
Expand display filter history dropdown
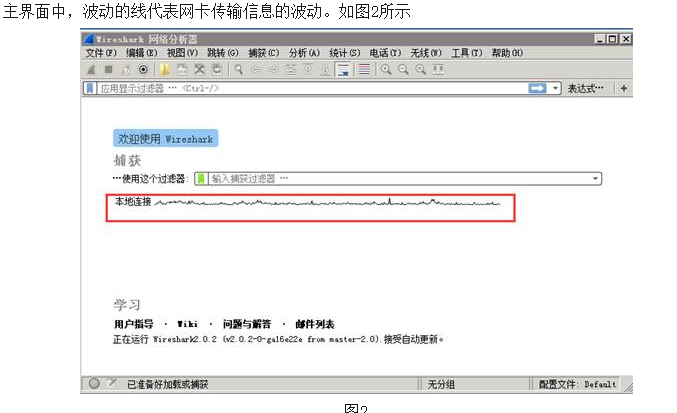click(x=555, y=88)
